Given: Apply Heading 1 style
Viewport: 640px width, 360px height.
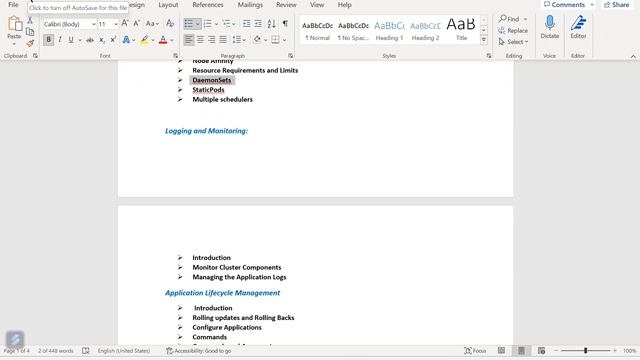Looking at the screenshot, I should [x=389, y=30].
